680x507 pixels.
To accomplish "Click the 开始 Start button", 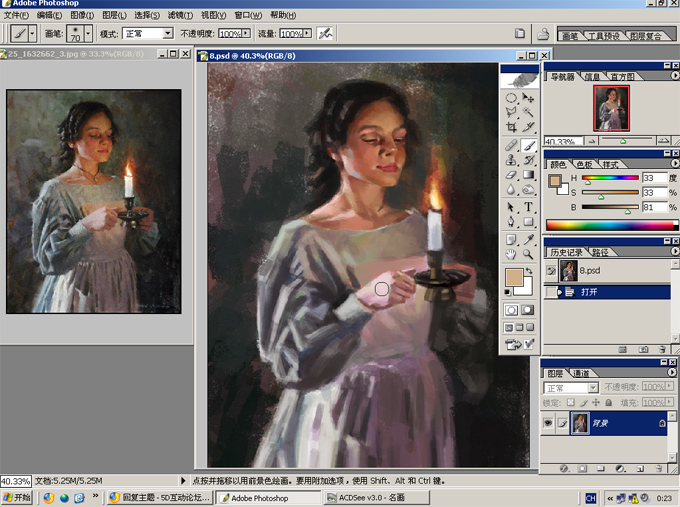I will (x=17, y=497).
